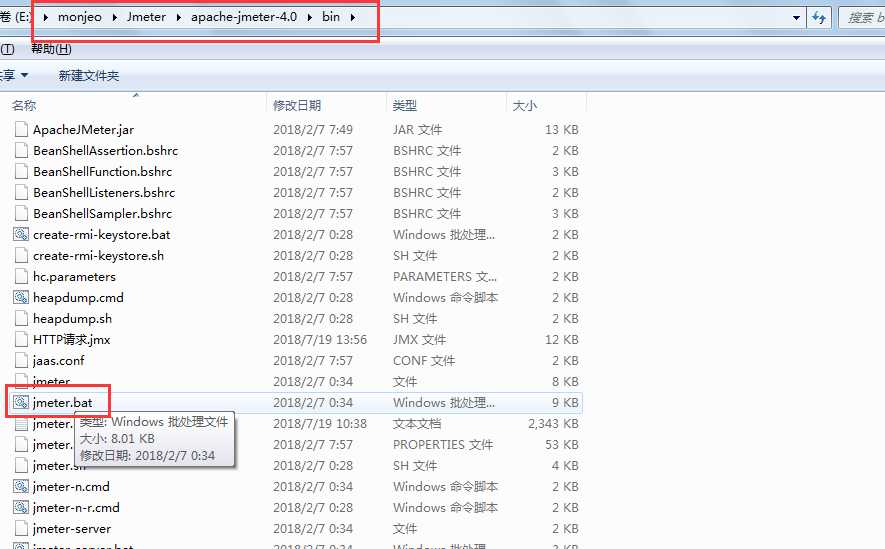The image size is (885, 549).
Task: Click the PROPERTIES 文件 type cell
Action: pyautogui.click(x=443, y=445)
